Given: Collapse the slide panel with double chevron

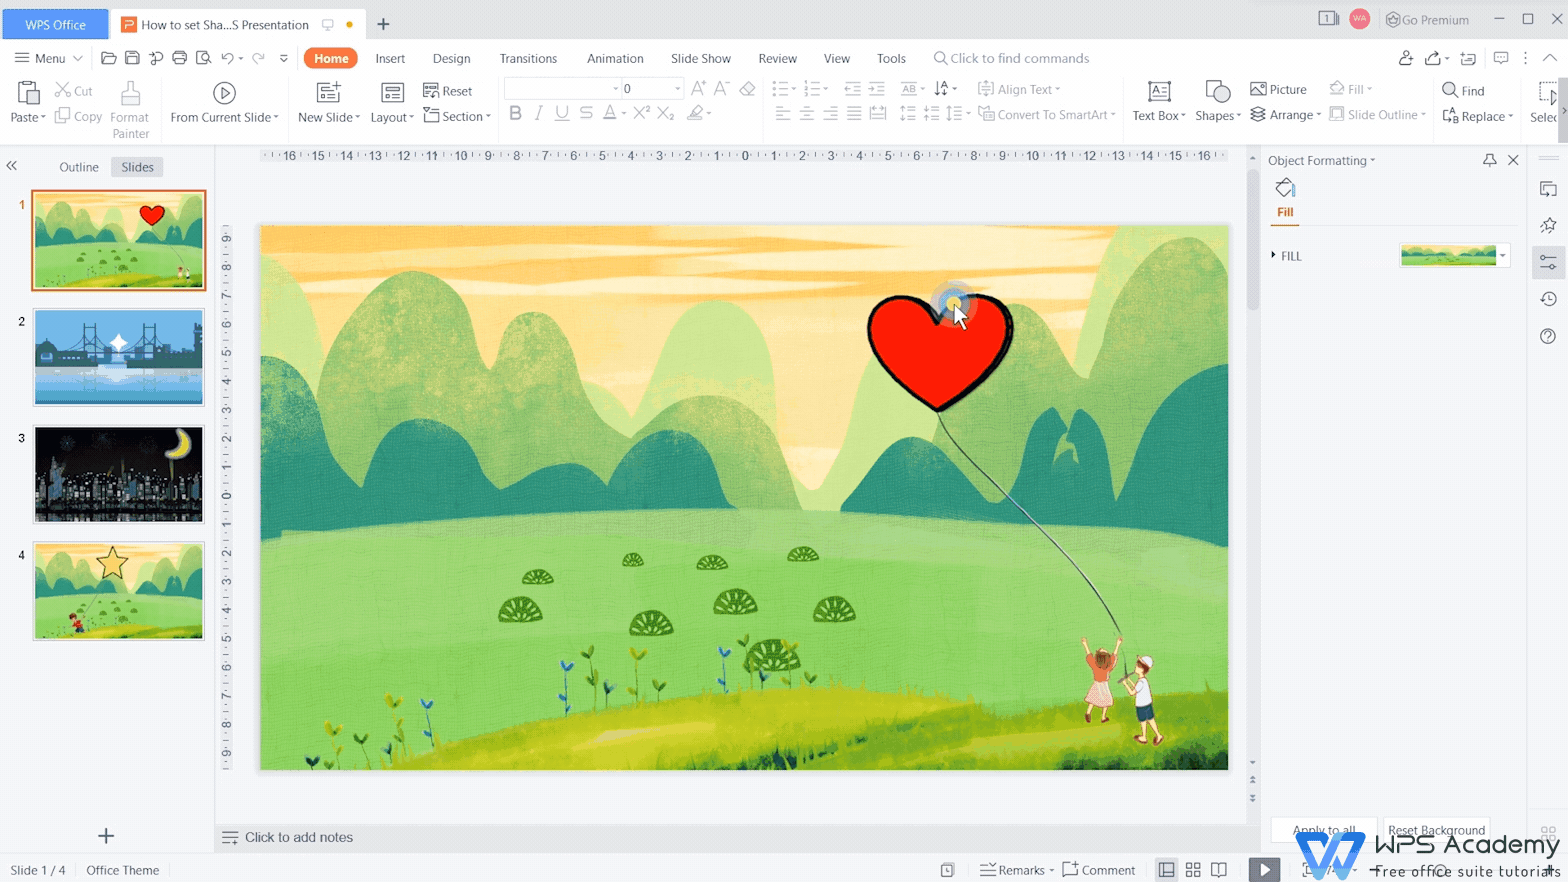Looking at the screenshot, I should (x=12, y=166).
